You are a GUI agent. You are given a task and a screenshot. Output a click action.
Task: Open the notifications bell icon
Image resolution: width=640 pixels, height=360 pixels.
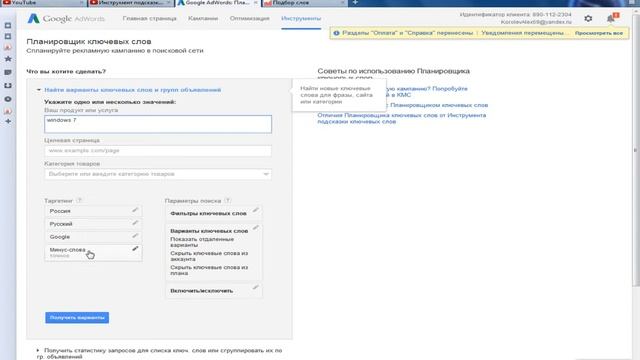click(x=611, y=18)
